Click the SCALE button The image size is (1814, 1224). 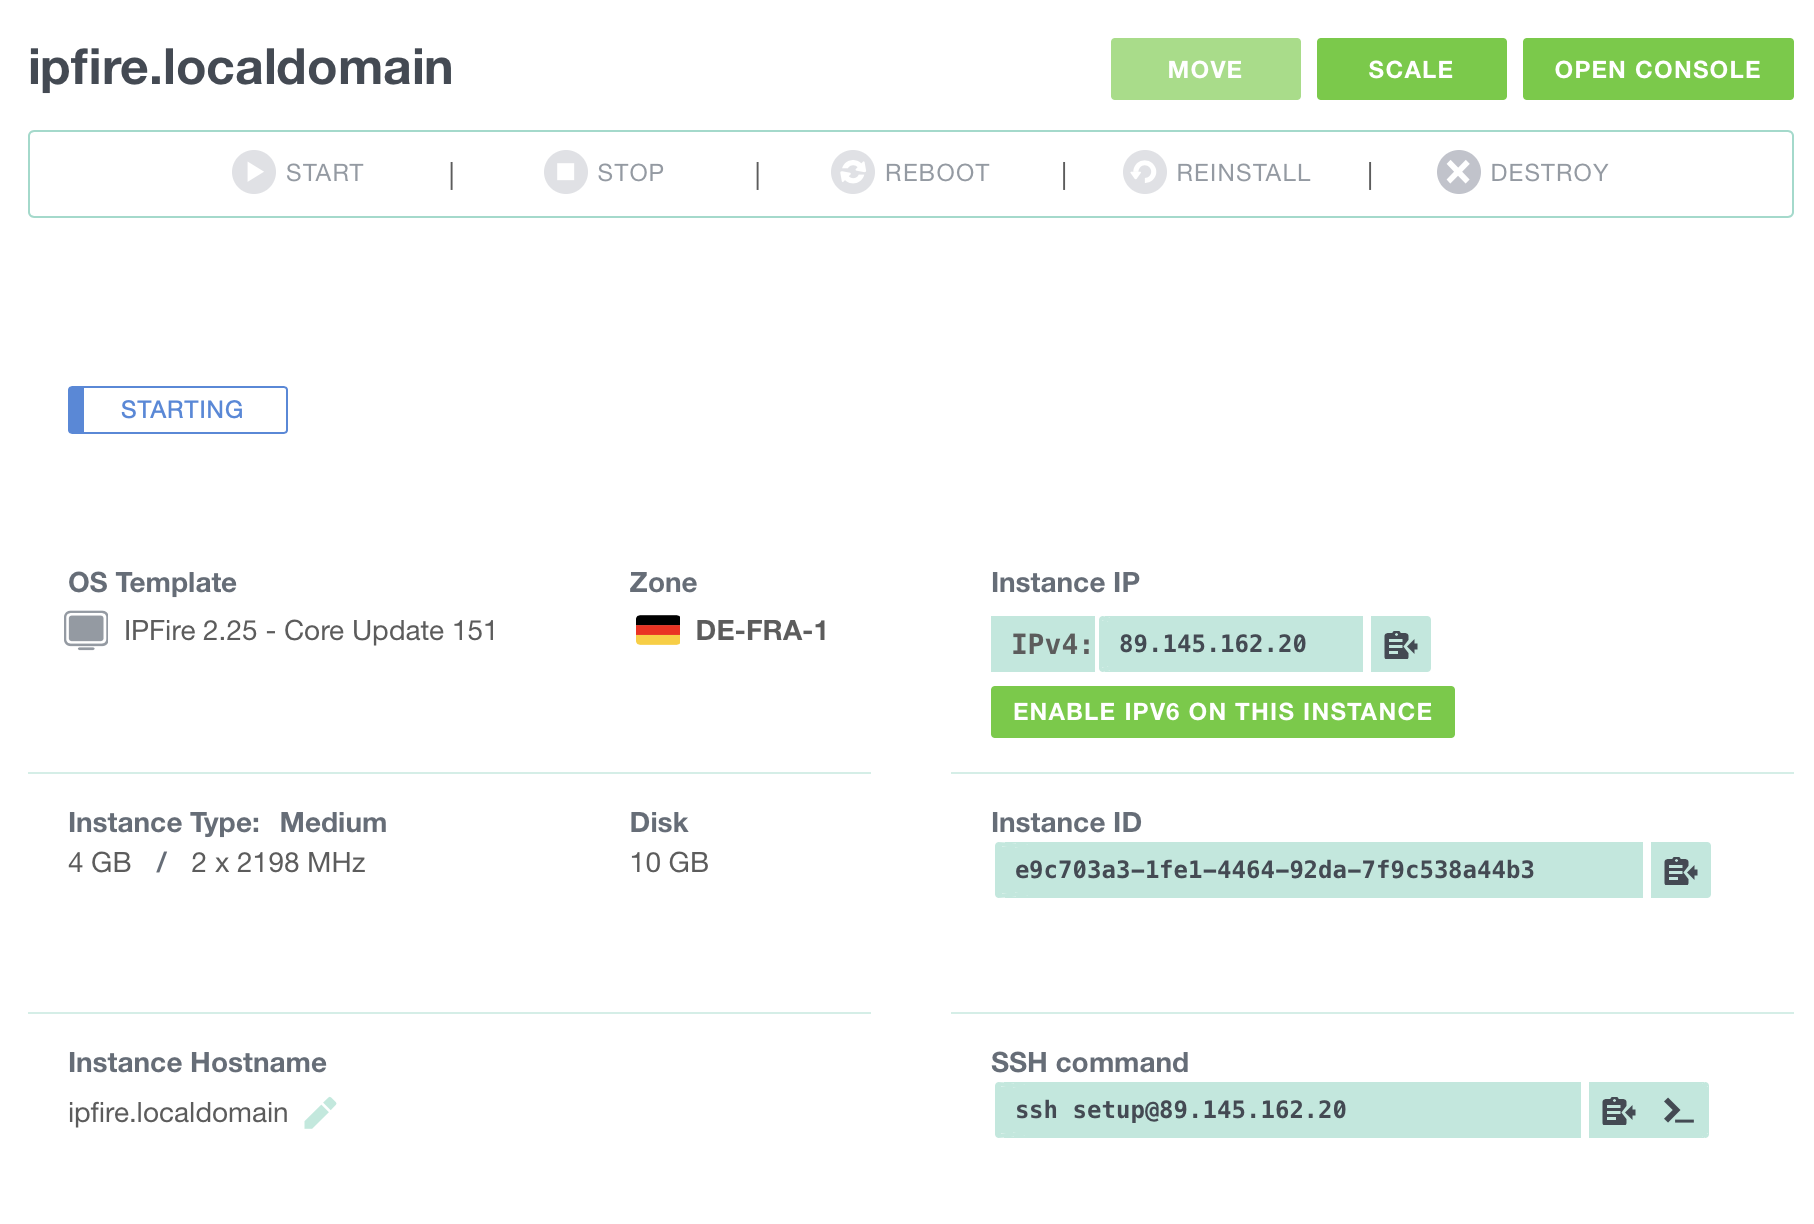click(x=1412, y=69)
